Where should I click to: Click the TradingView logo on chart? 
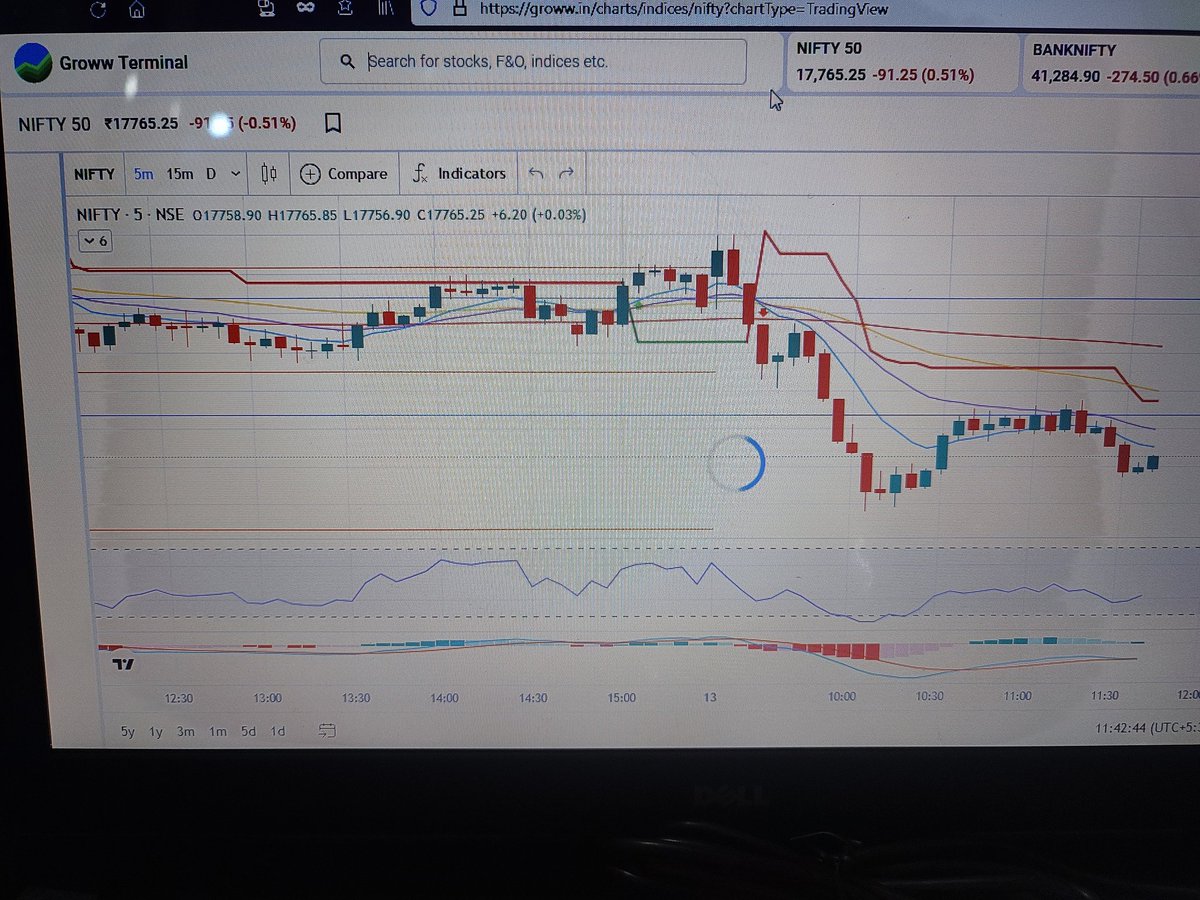click(123, 663)
